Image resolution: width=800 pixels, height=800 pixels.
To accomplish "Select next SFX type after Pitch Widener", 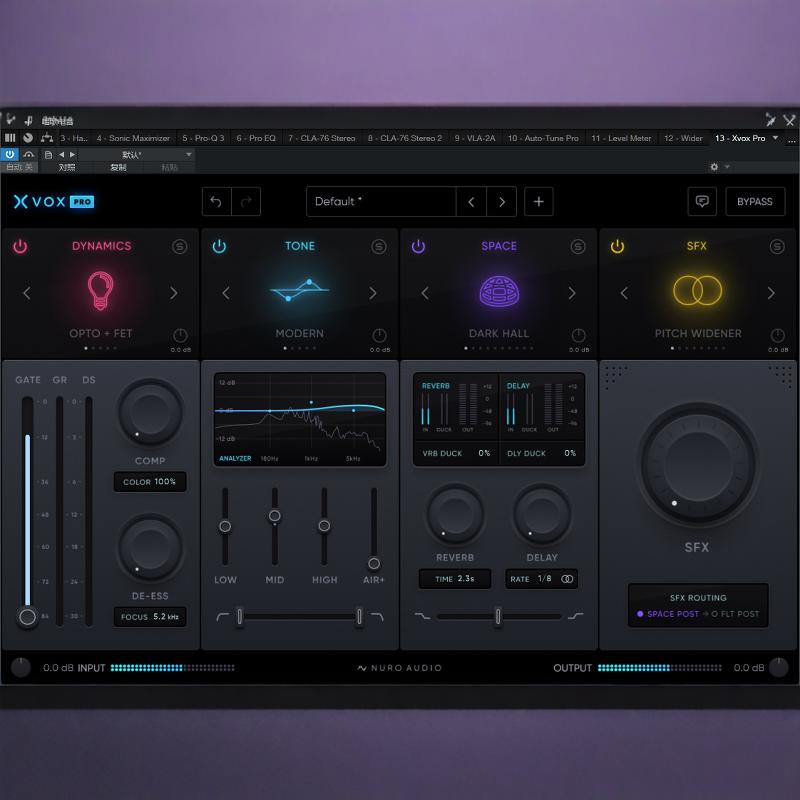I will click(771, 293).
